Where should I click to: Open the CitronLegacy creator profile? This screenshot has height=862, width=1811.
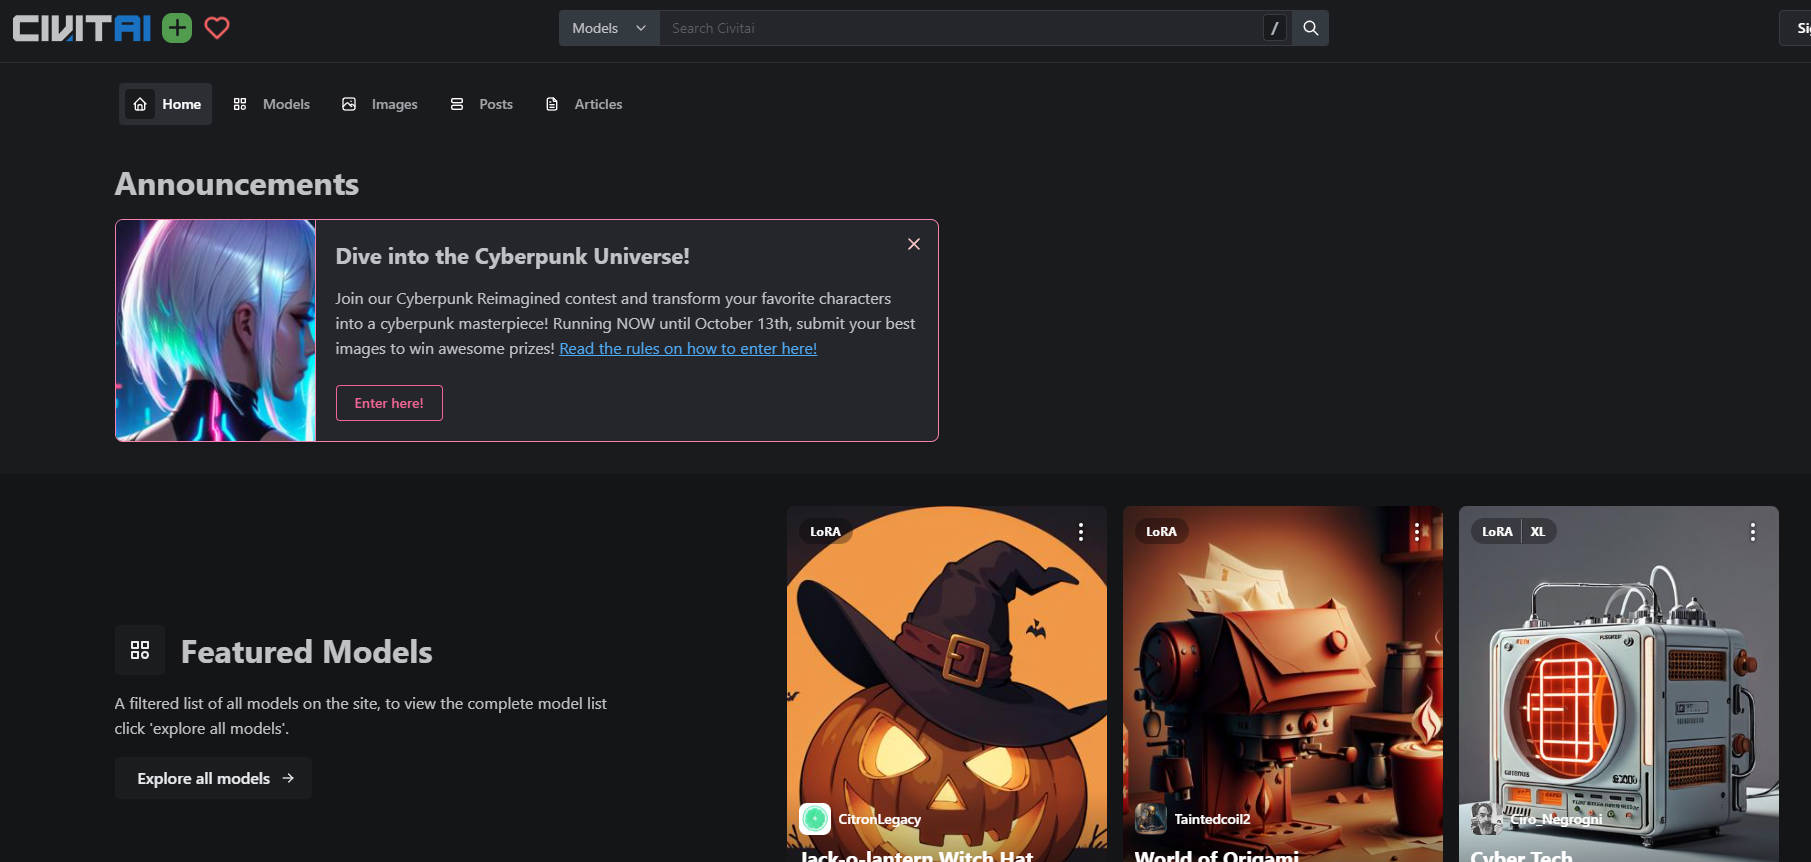pyautogui.click(x=878, y=819)
